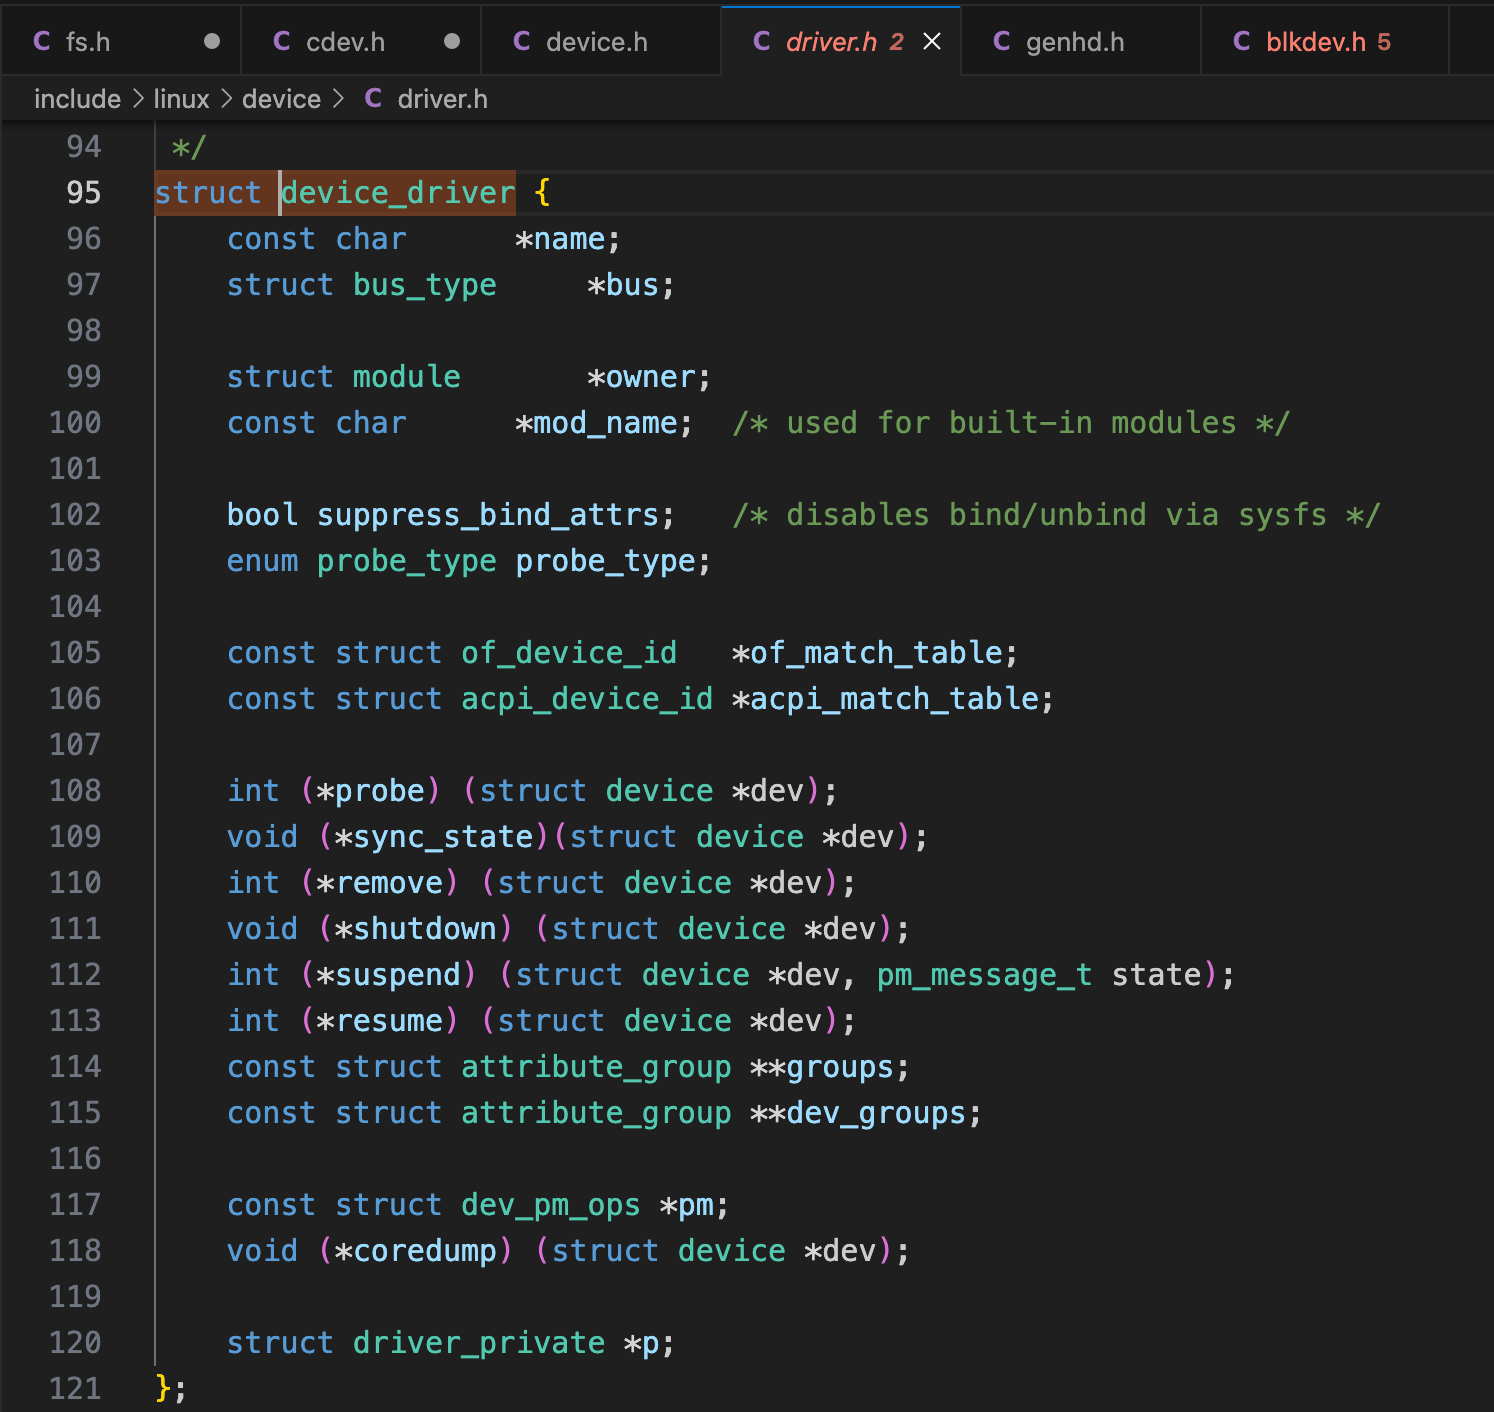
Task: Click line number 108 in the gutter
Action: 76,790
